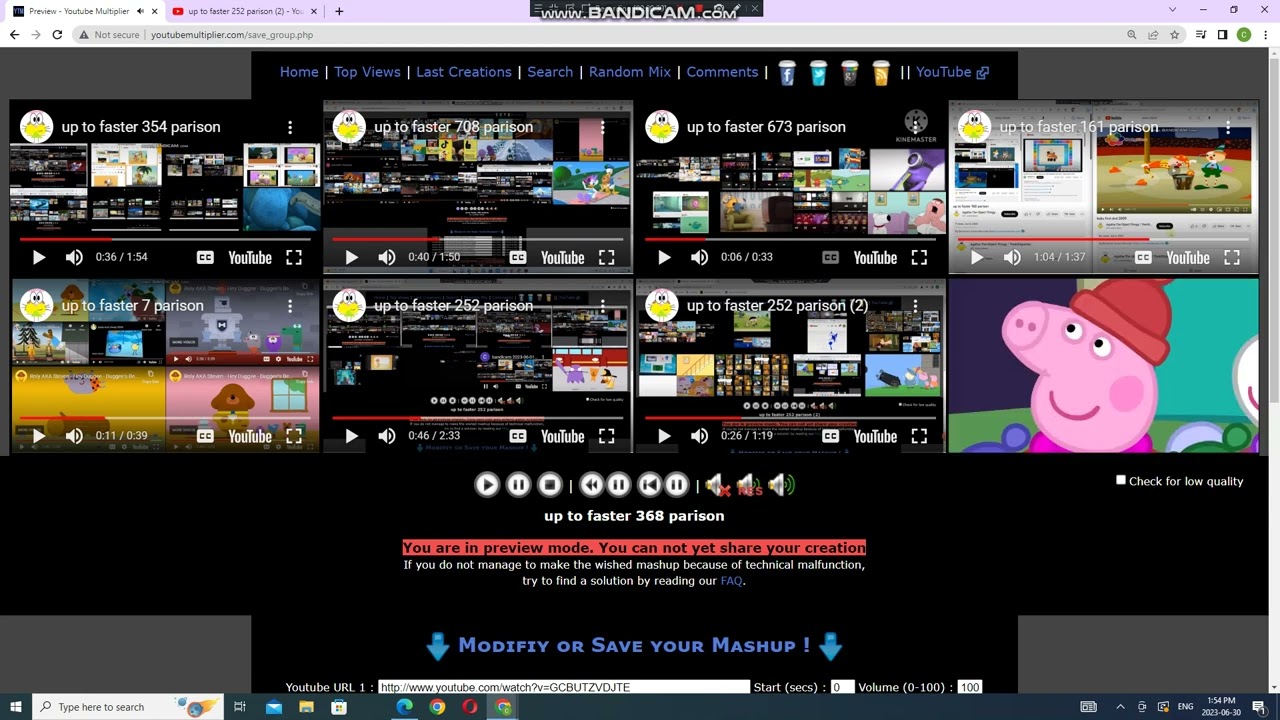Toggle captions on 'up to faster 673 parison'
Image resolution: width=1280 pixels, height=720 pixels.
pos(830,258)
